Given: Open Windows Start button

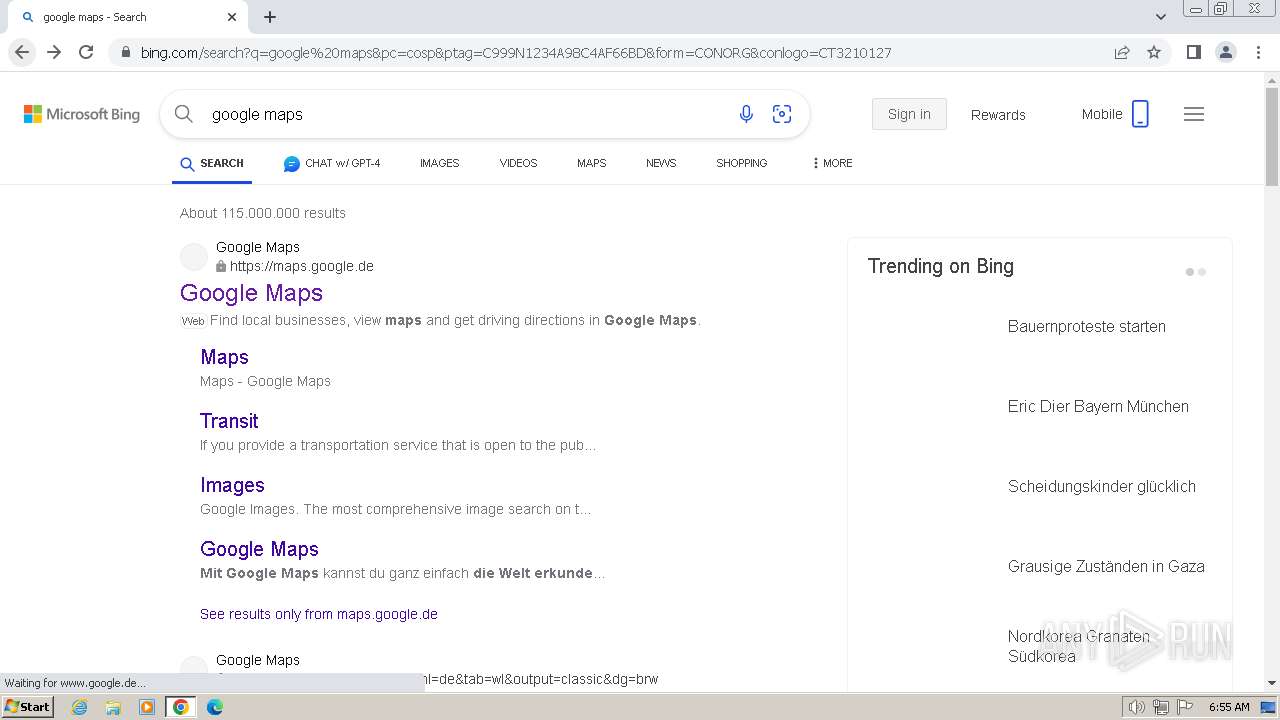Looking at the screenshot, I should [x=28, y=707].
